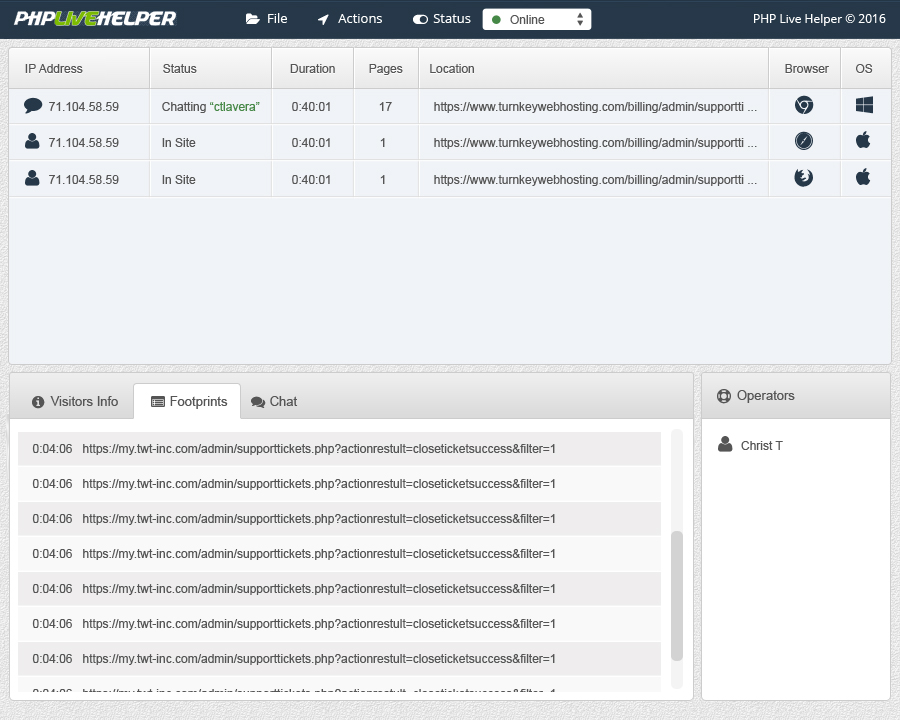Click the PHP Live Helper logo
Image resolution: width=900 pixels, height=720 pixels.
(95, 19)
